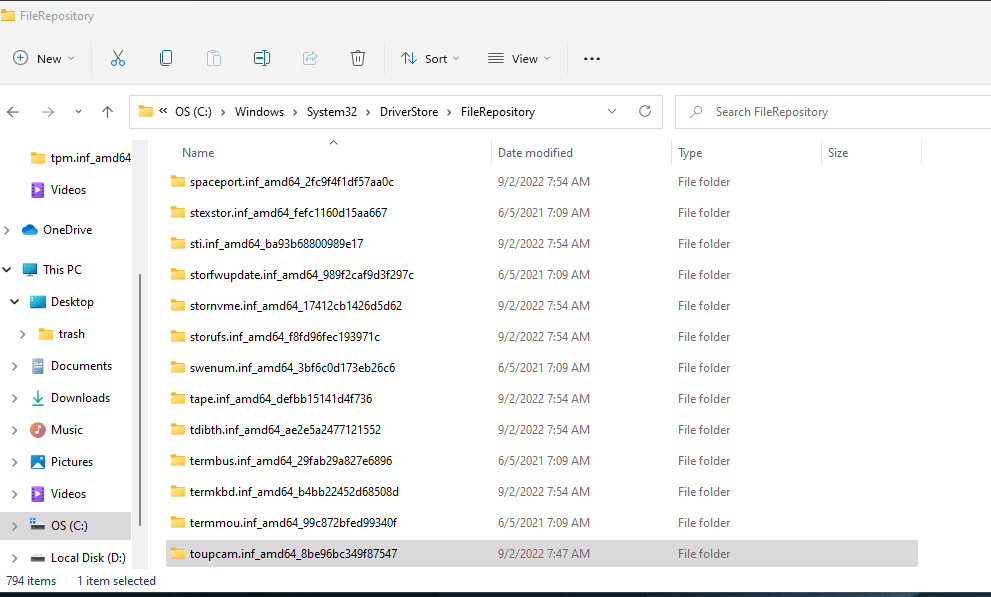Select the toupcam.inf_amd64_8be96bc349f87547 folder
Viewport: 991px width, 597px height.
tap(542, 553)
